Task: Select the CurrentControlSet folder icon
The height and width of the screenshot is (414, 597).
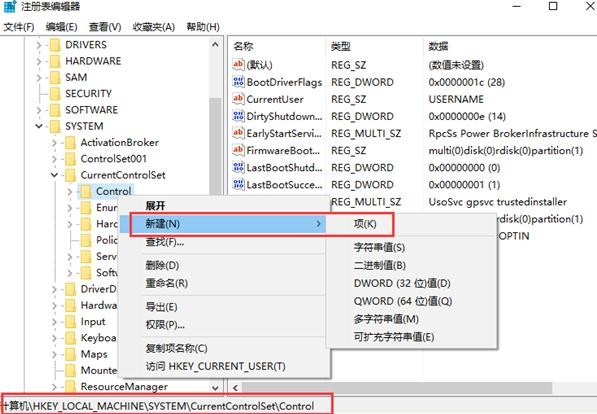Action: [x=70, y=175]
